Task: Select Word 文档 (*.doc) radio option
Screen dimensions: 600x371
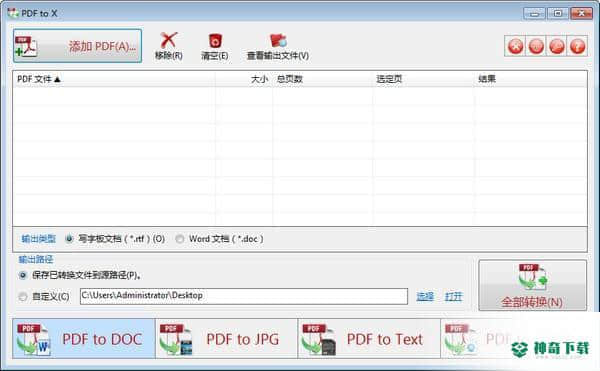Action: [179, 239]
